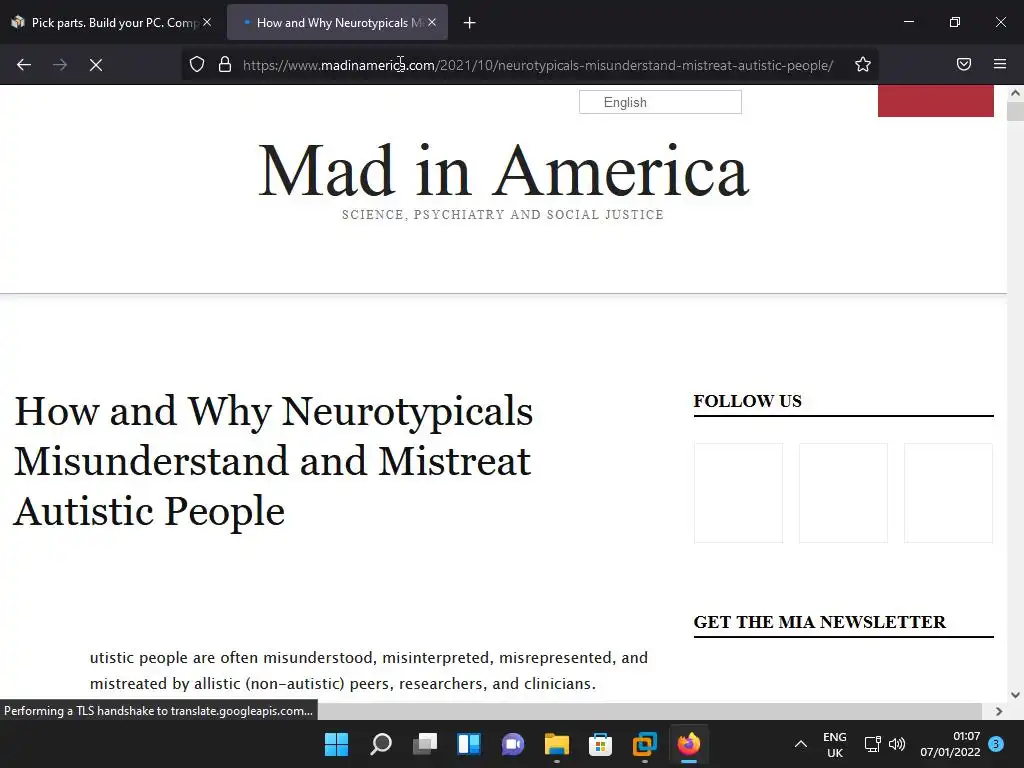The width and height of the screenshot is (1024, 768).
Task: Click the red button at top right of page
Action: 936,101
